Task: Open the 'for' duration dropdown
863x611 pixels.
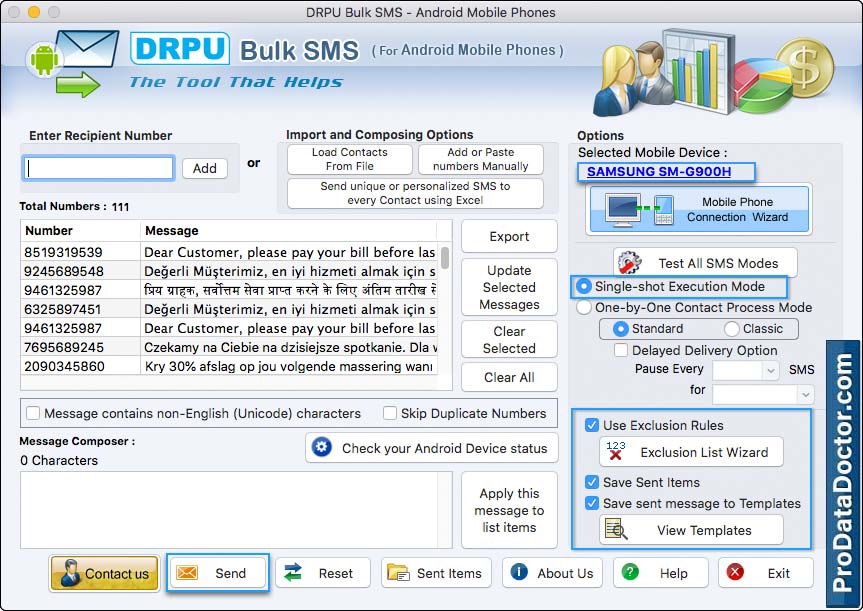Action: [763, 394]
